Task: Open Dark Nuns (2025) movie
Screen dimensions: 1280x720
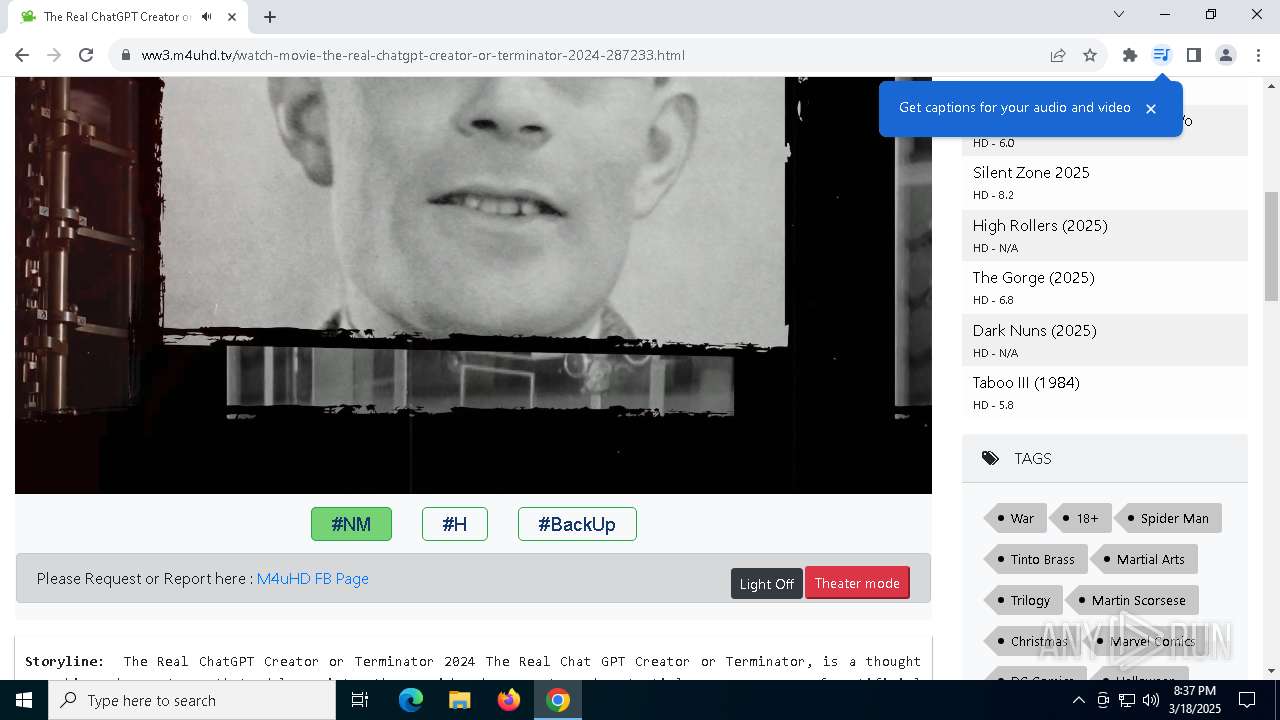Action: click(x=1034, y=330)
